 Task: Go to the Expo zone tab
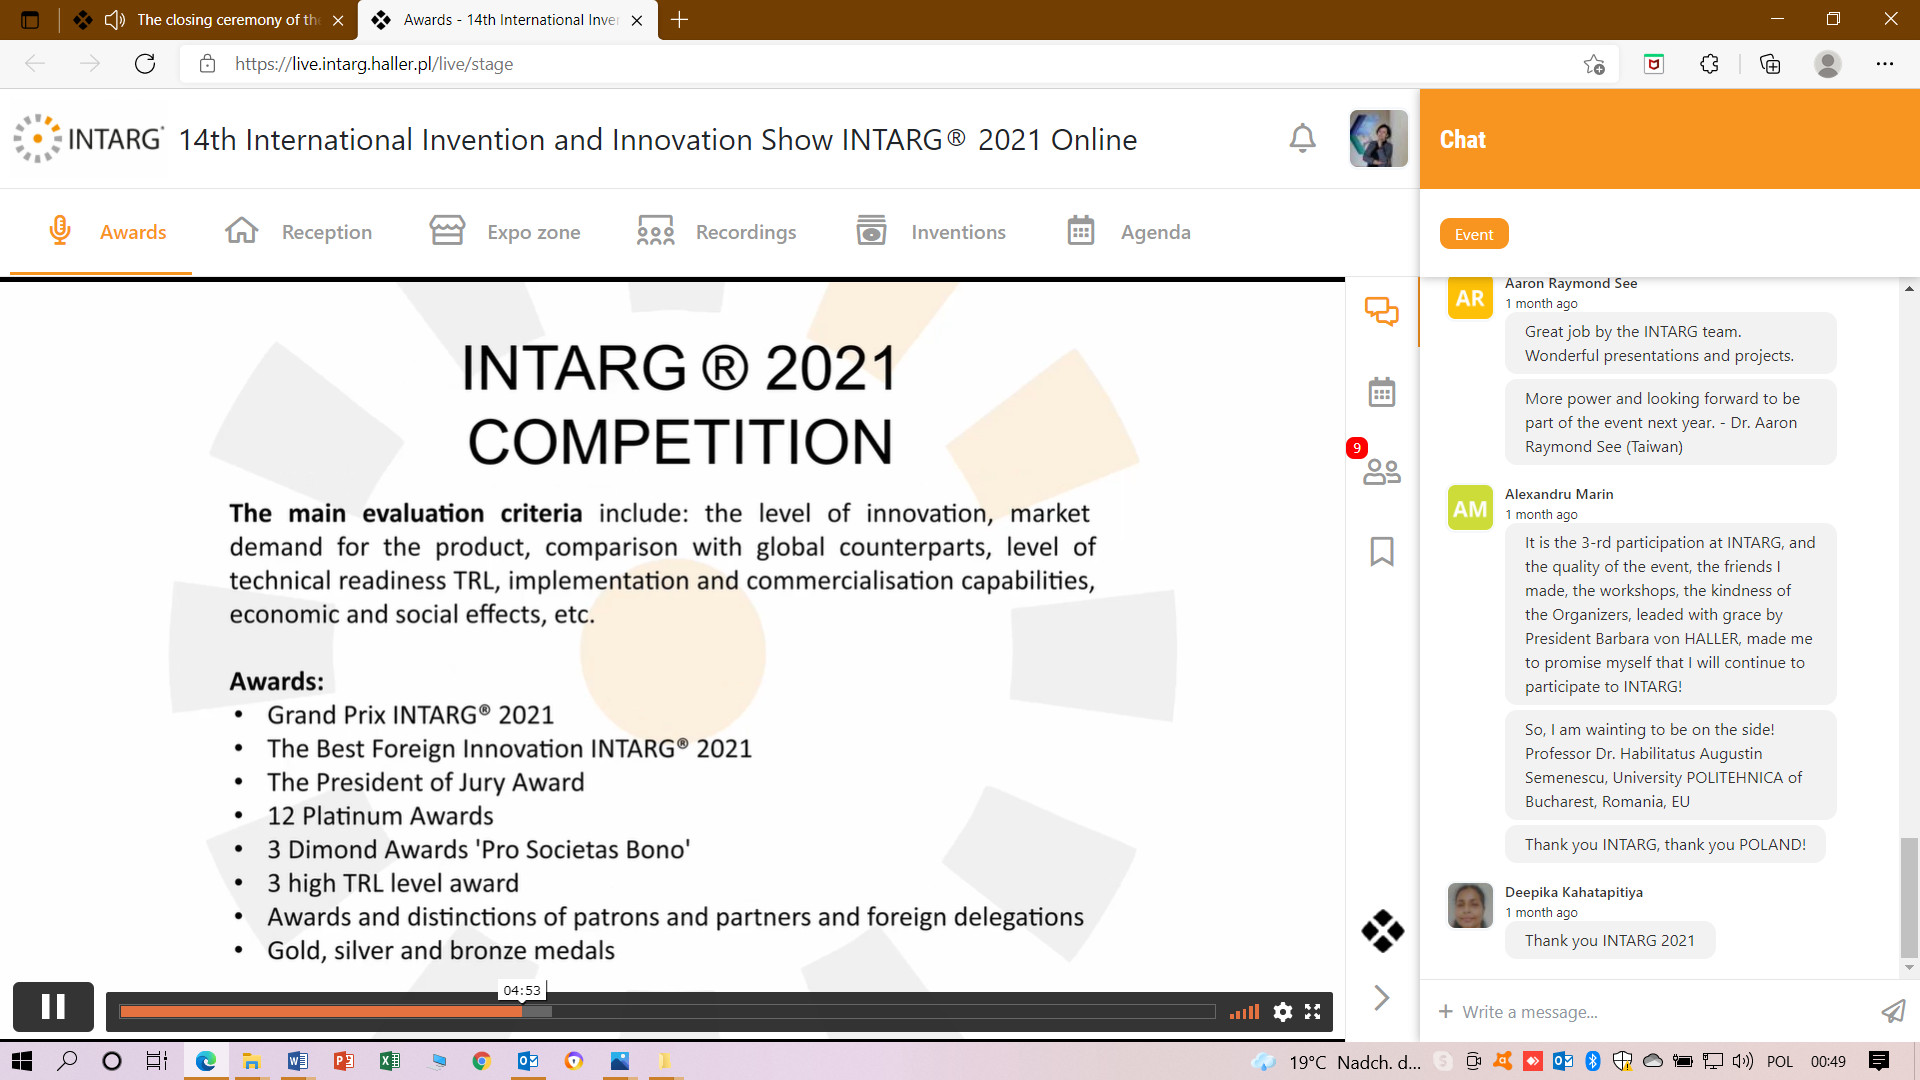pyautogui.click(x=505, y=232)
